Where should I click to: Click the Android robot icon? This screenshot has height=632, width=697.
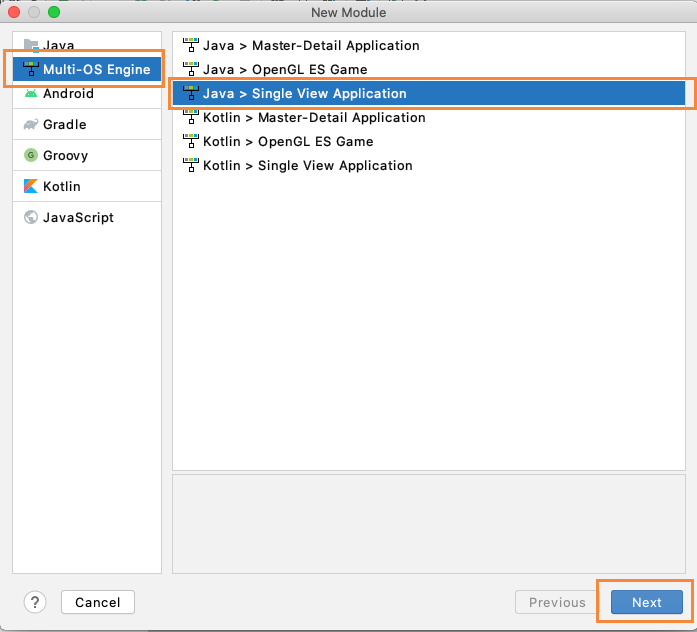click(31, 93)
